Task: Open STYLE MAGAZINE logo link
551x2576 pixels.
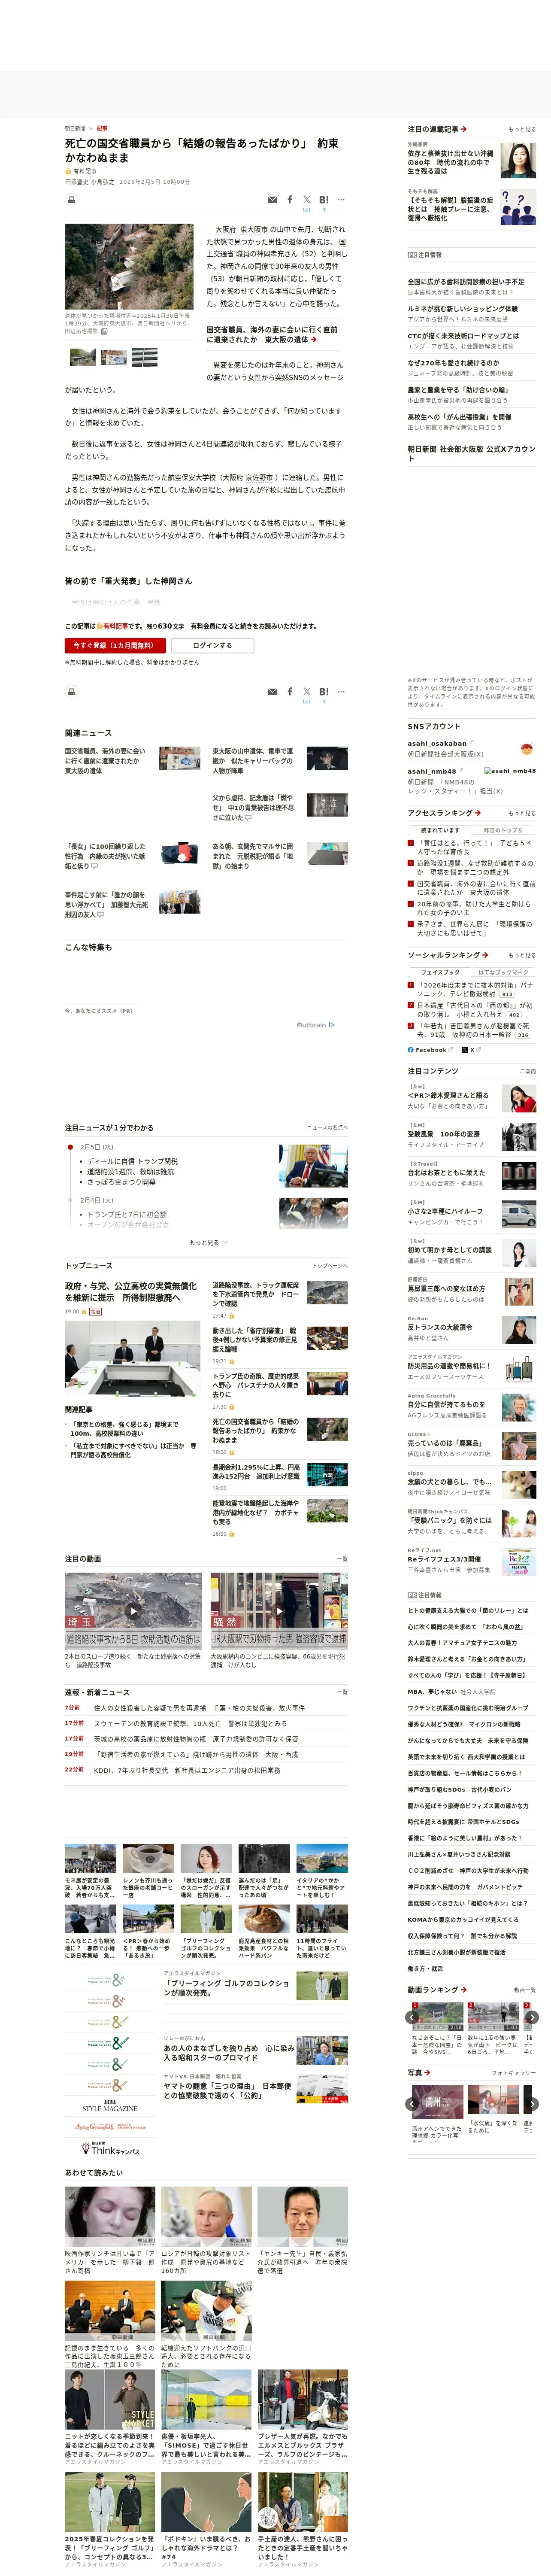Action: (109, 2106)
